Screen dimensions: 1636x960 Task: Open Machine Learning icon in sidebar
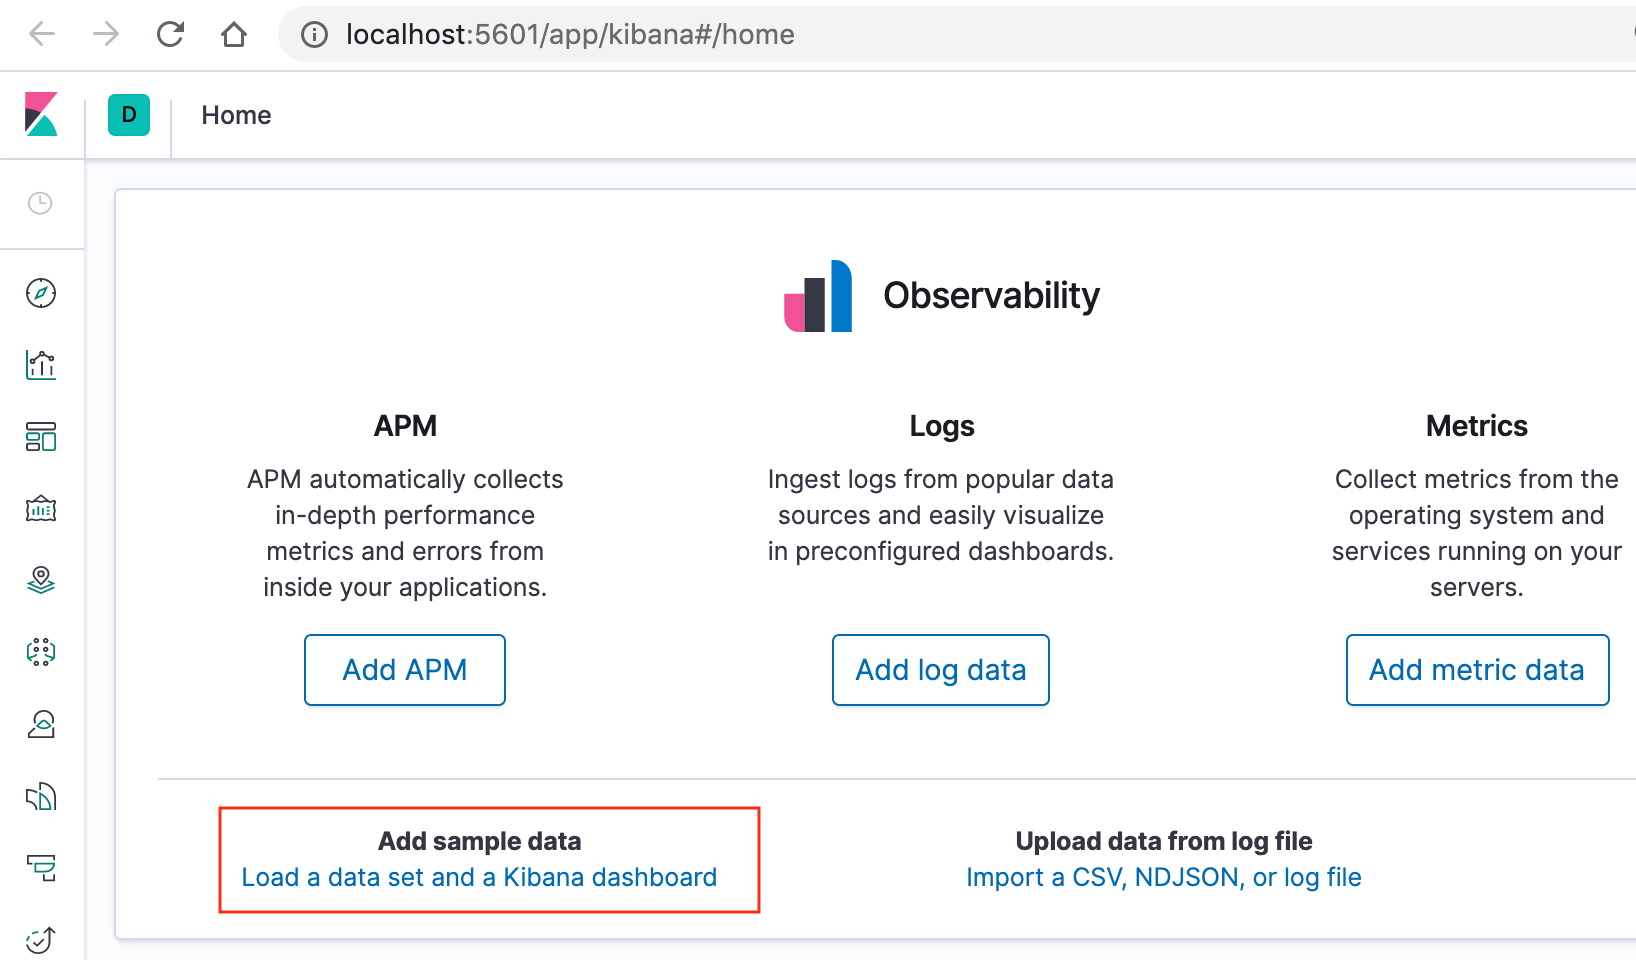[41, 652]
